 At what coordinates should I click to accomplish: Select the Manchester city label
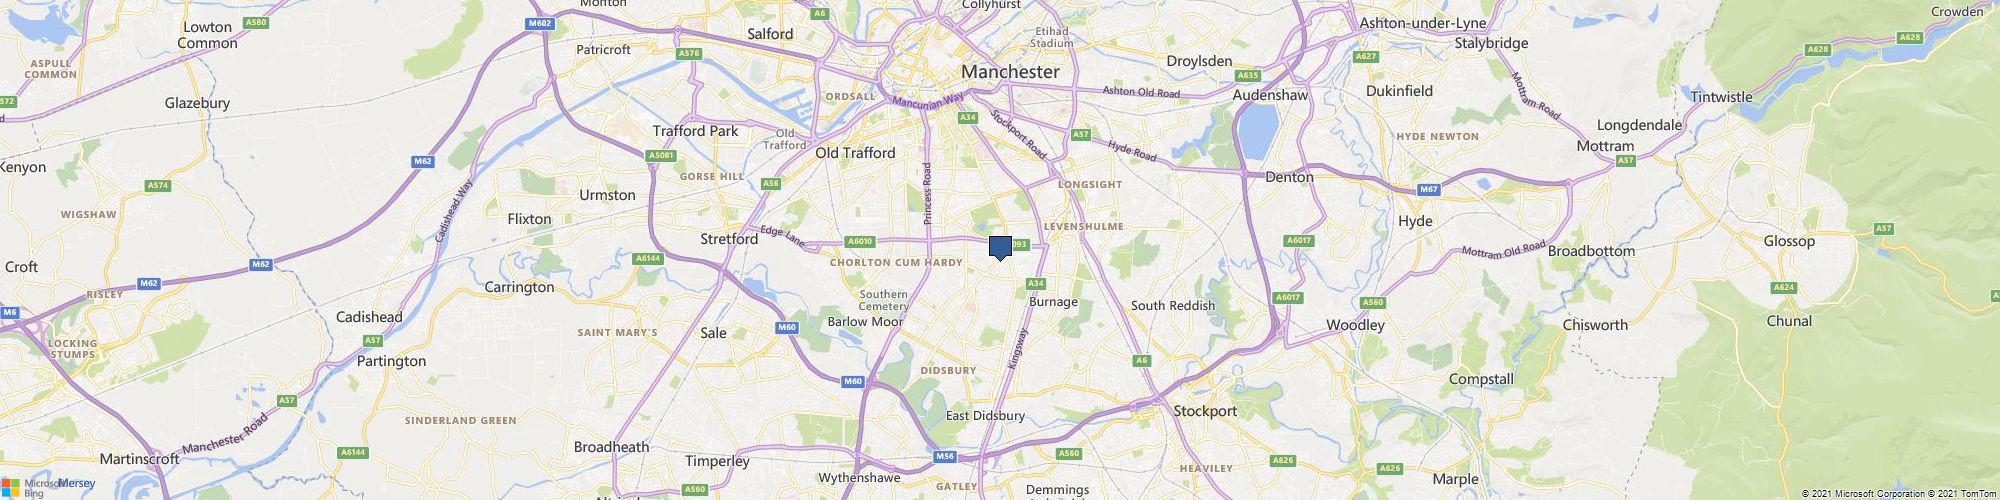click(1009, 72)
